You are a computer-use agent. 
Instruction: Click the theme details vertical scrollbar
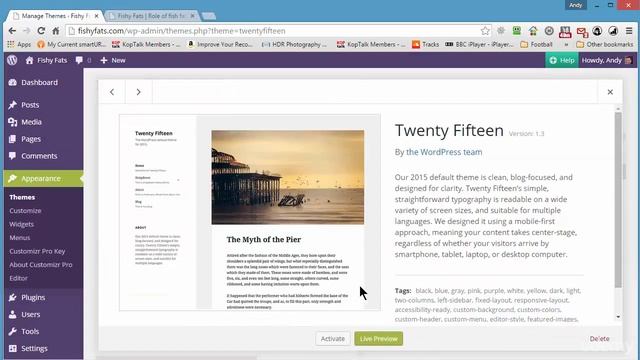pyautogui.click(x=618, y=200)
